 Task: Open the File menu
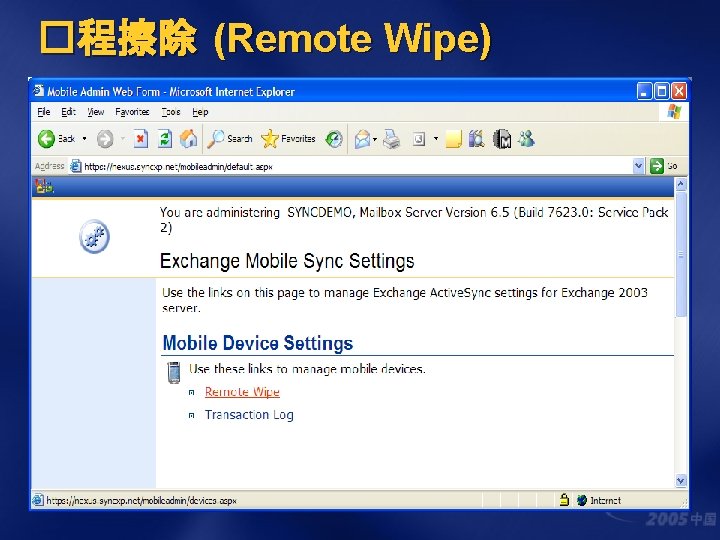44,112
